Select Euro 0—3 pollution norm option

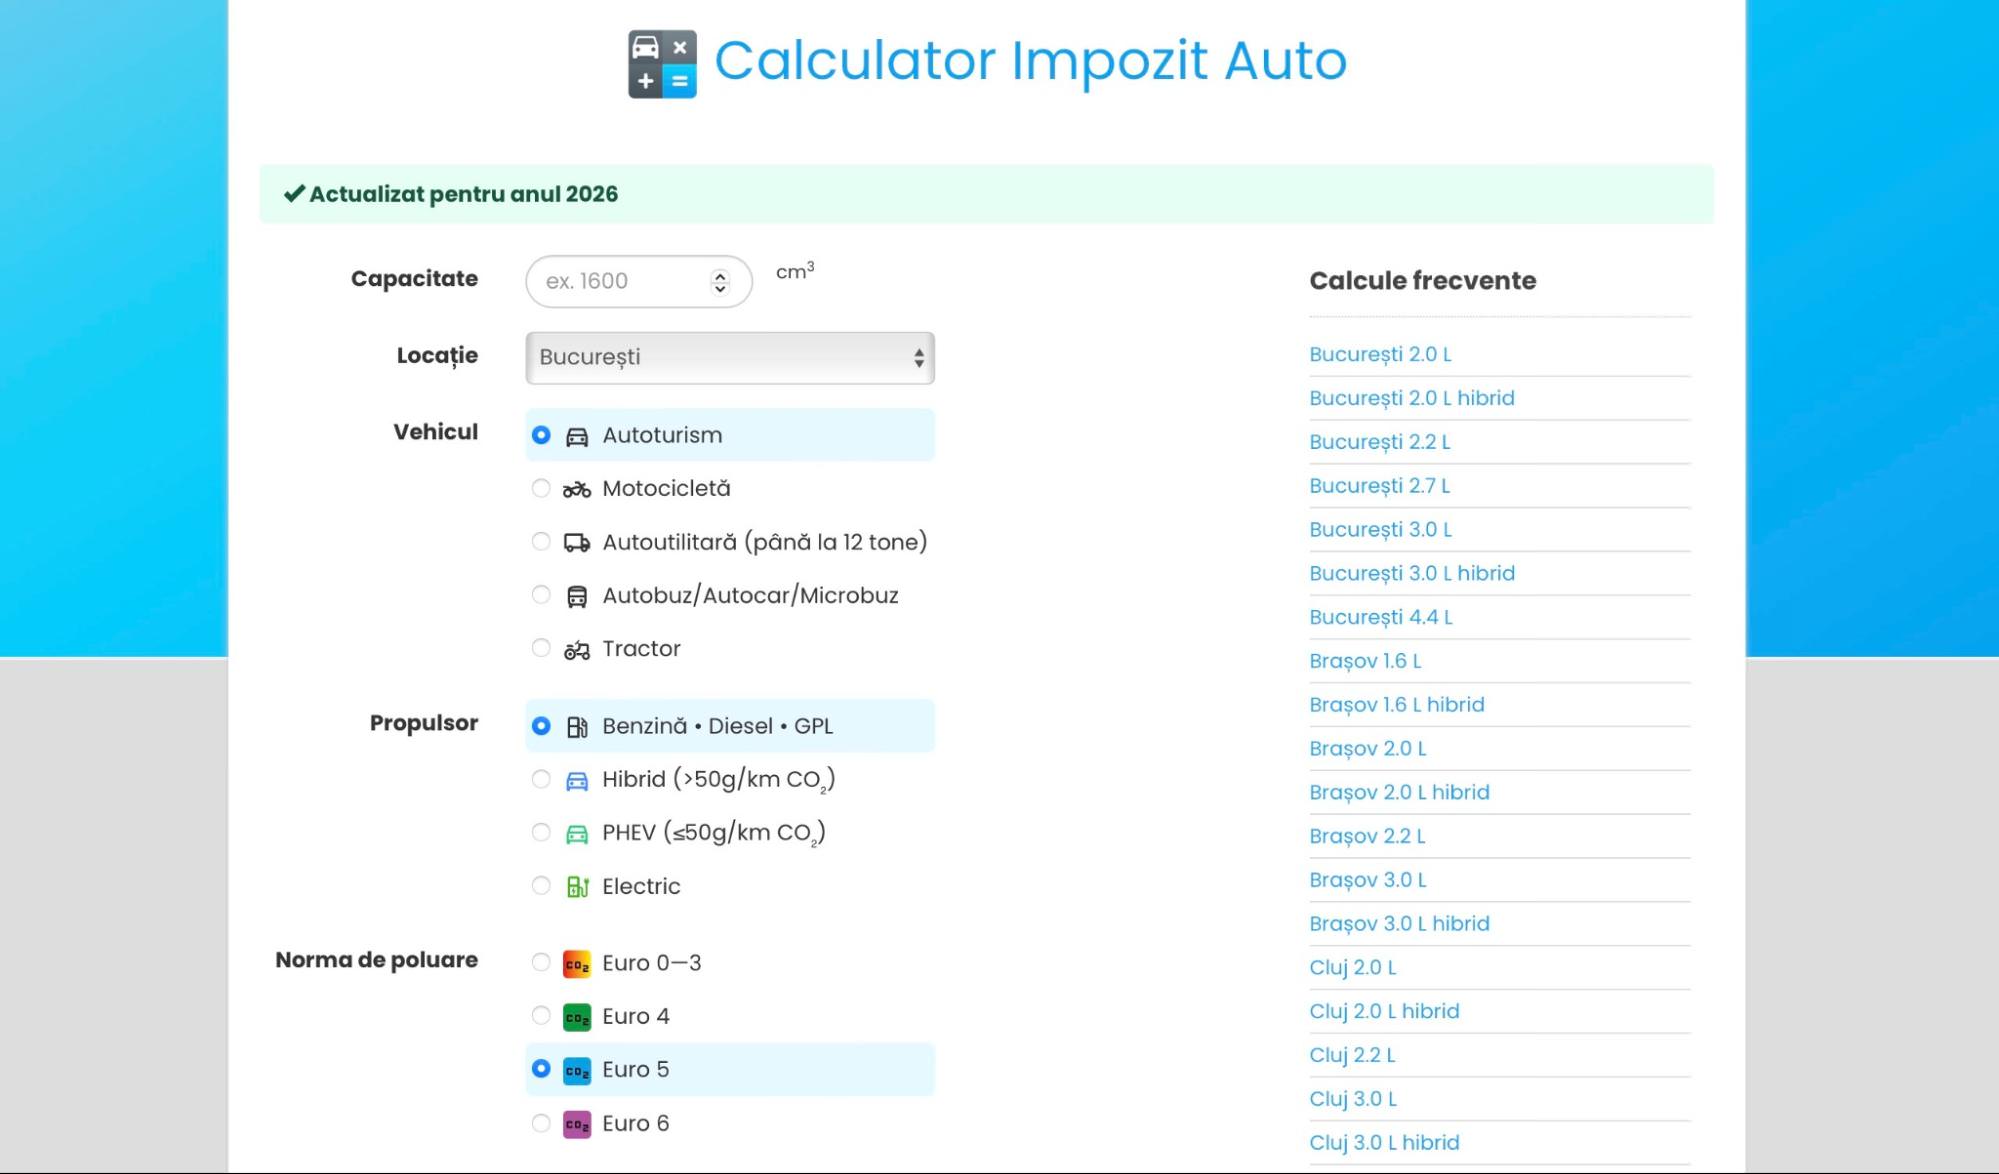[541, 962]
